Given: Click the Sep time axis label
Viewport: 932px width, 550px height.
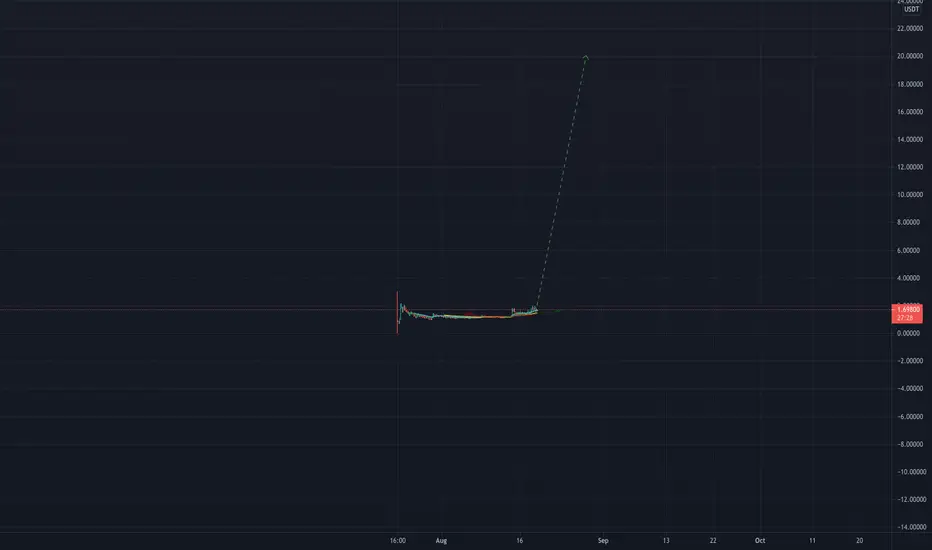Looking at the screenshot, I should point(603,540).
